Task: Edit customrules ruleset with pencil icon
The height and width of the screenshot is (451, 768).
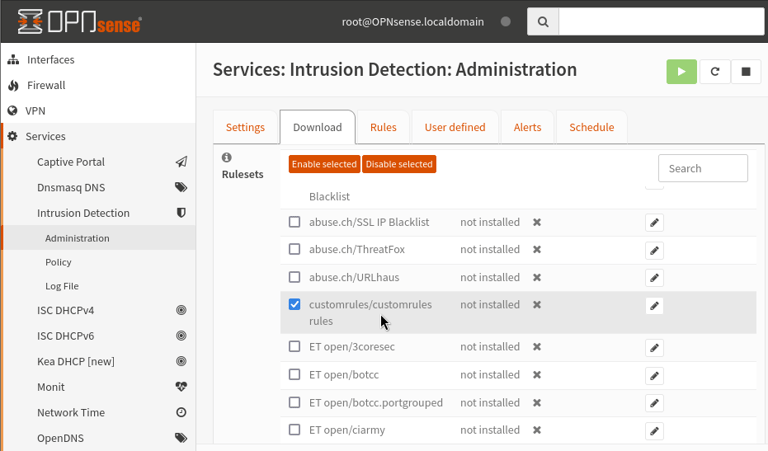Action: [654, 305]
